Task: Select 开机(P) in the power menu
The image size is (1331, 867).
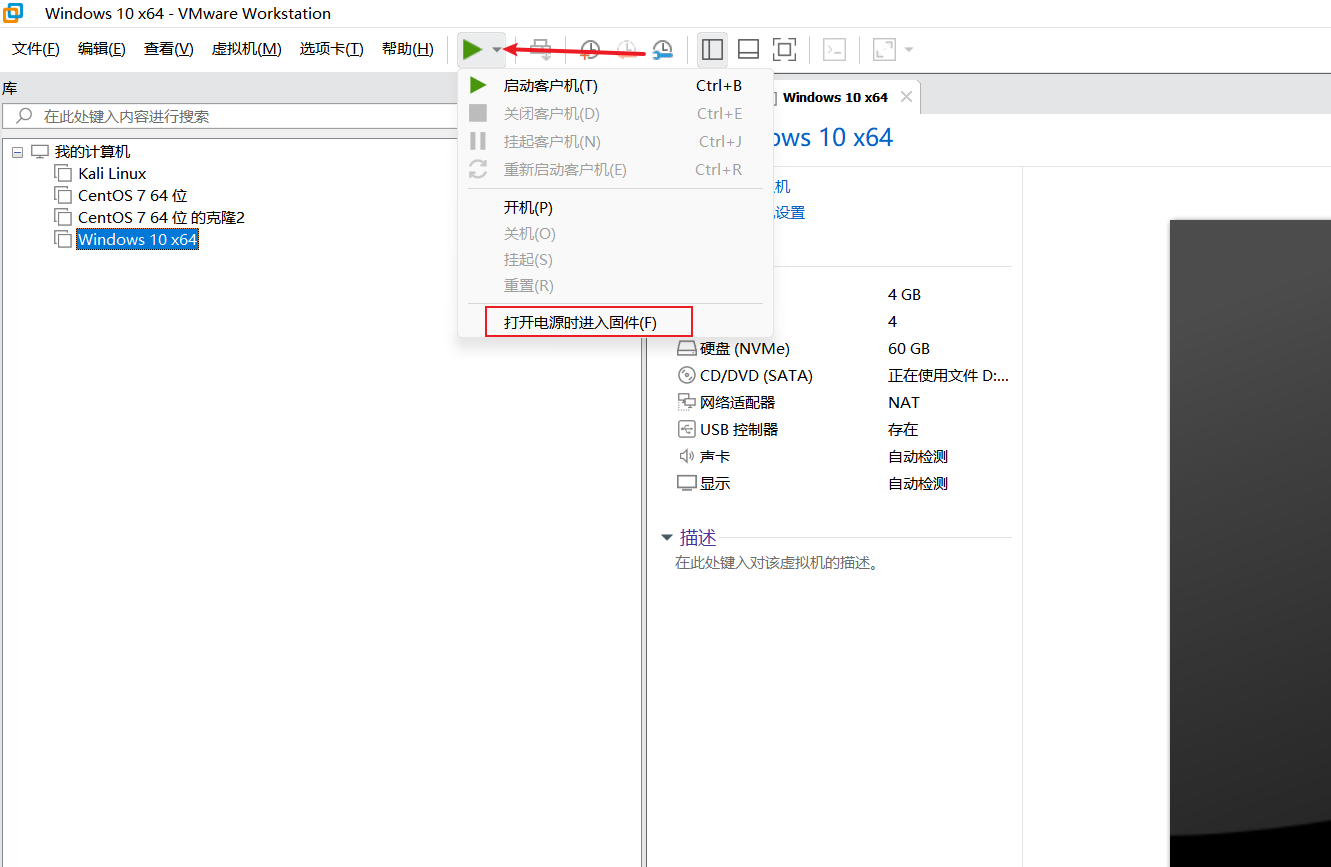Action: (x=528, y=208)
